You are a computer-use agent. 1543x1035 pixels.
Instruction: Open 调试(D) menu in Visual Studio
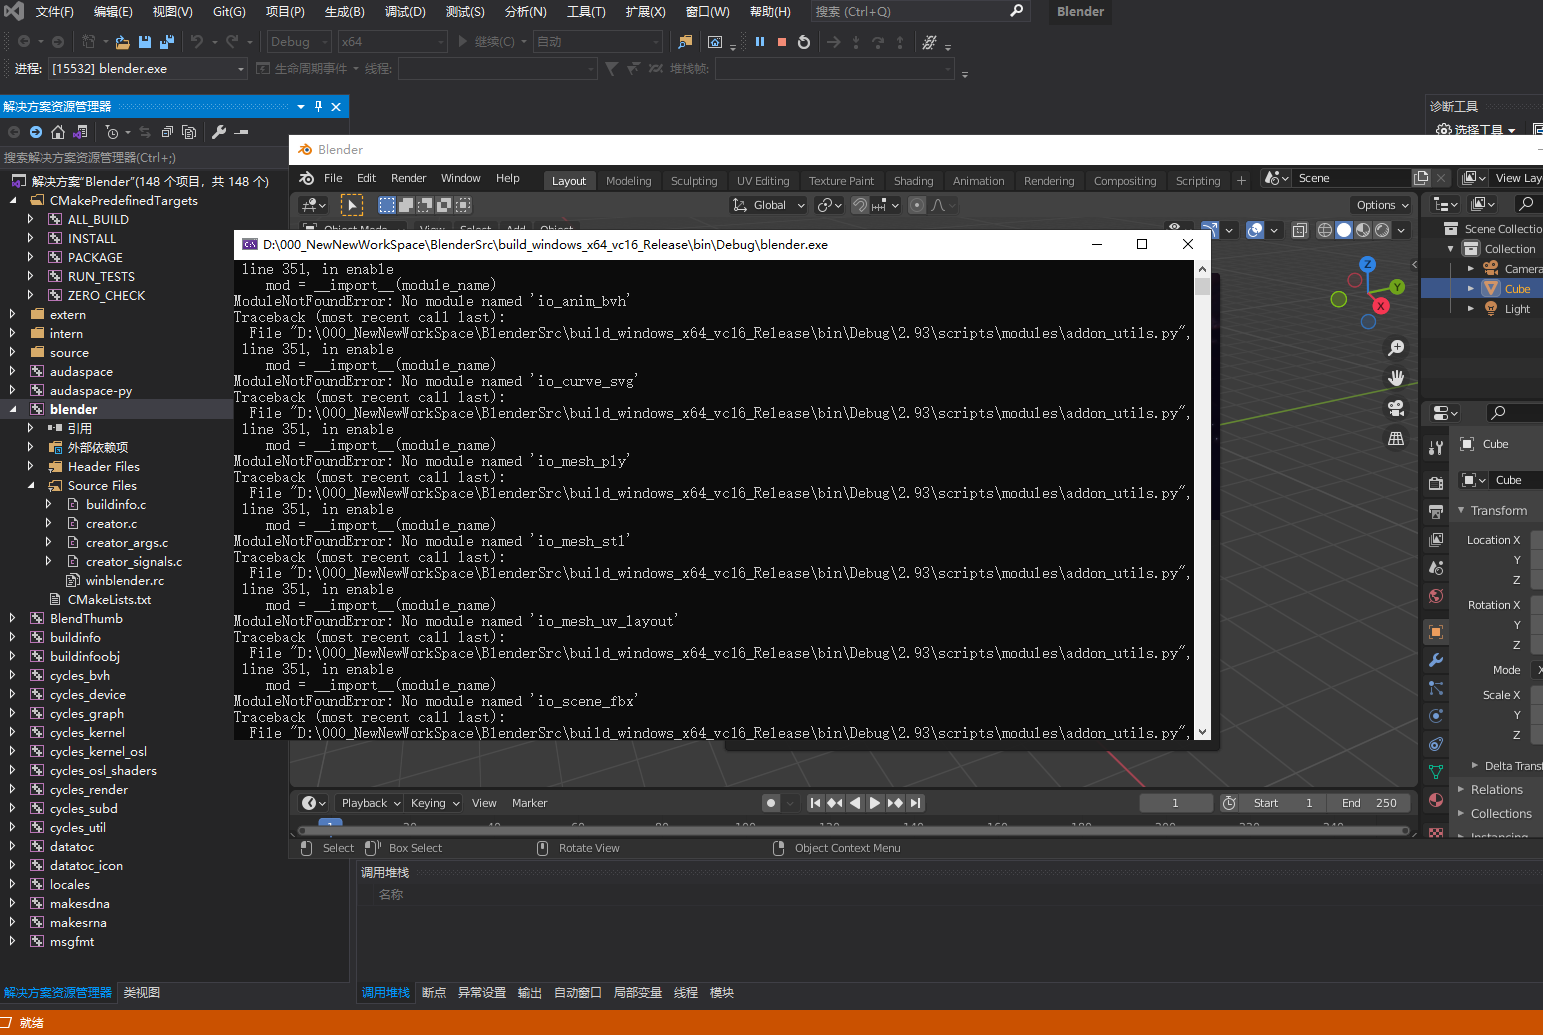point(405,12)
